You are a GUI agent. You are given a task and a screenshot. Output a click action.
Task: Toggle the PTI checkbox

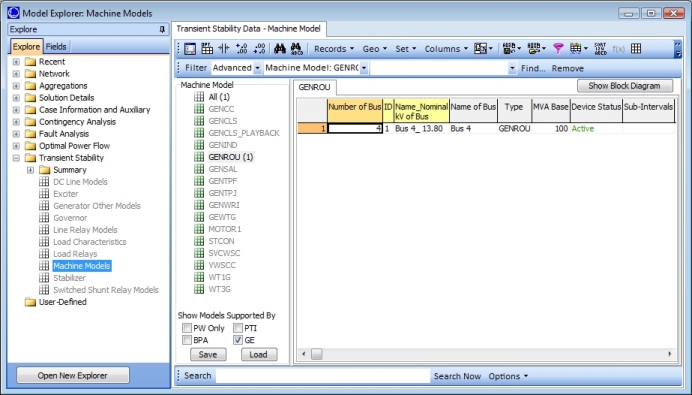point(238,328)
